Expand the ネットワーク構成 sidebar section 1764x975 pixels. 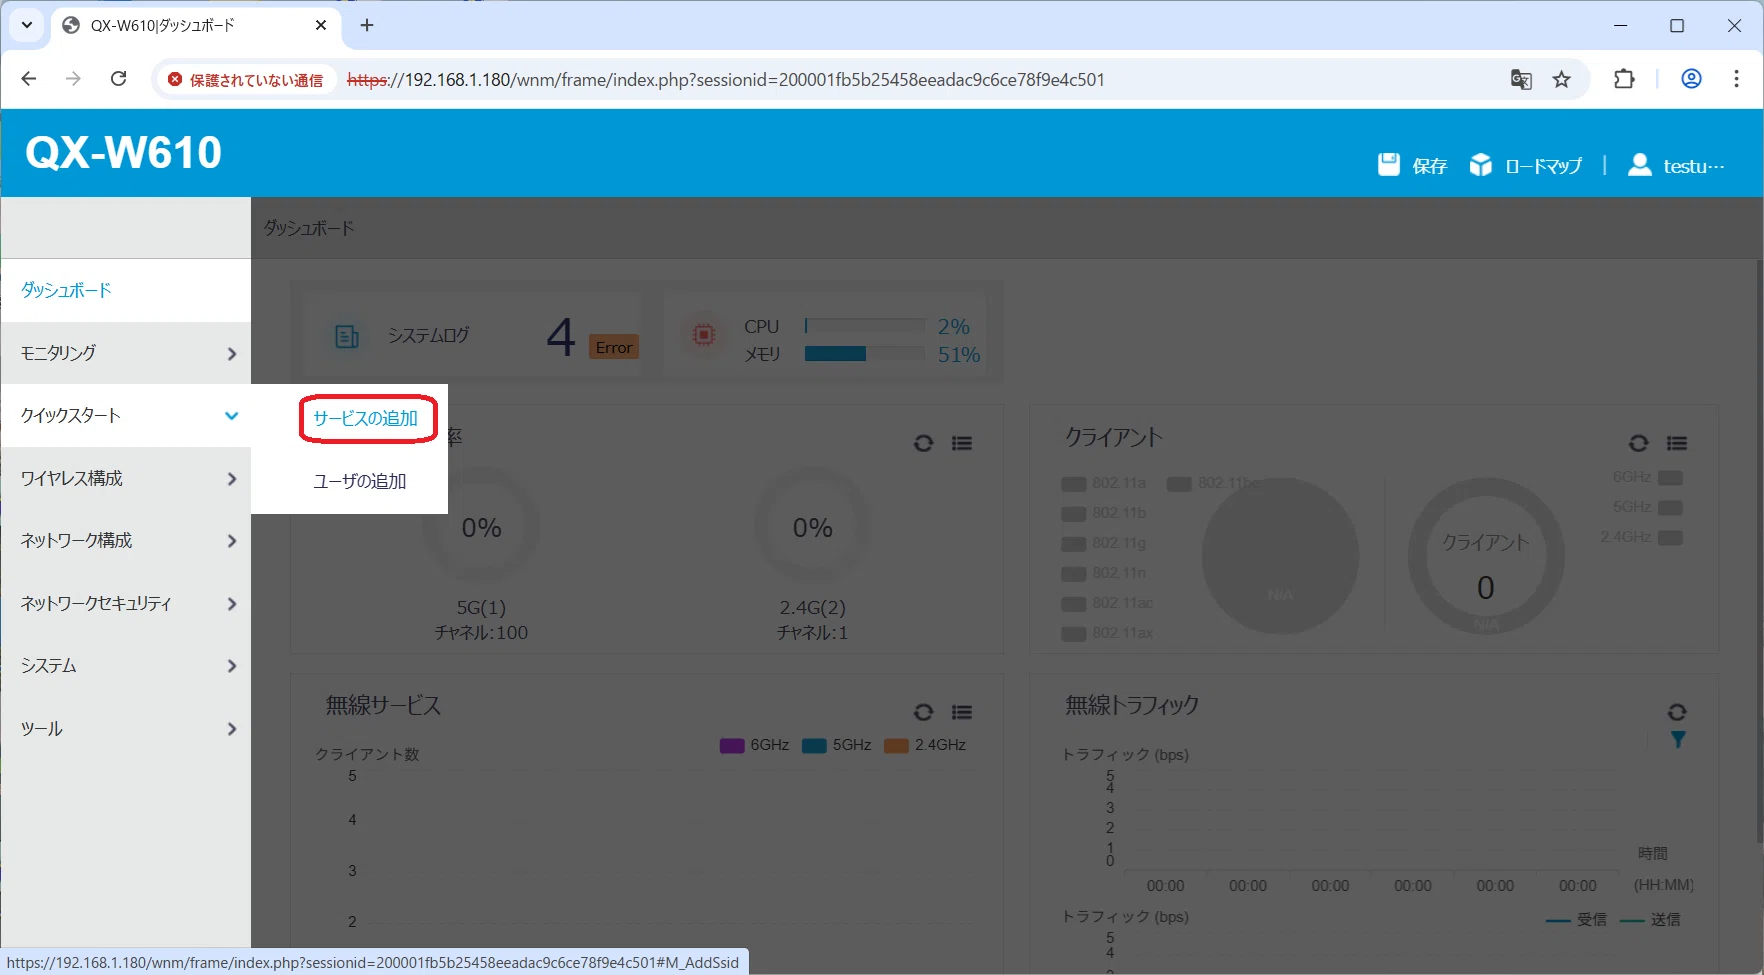pyautogui.click(x=126, y=540)
